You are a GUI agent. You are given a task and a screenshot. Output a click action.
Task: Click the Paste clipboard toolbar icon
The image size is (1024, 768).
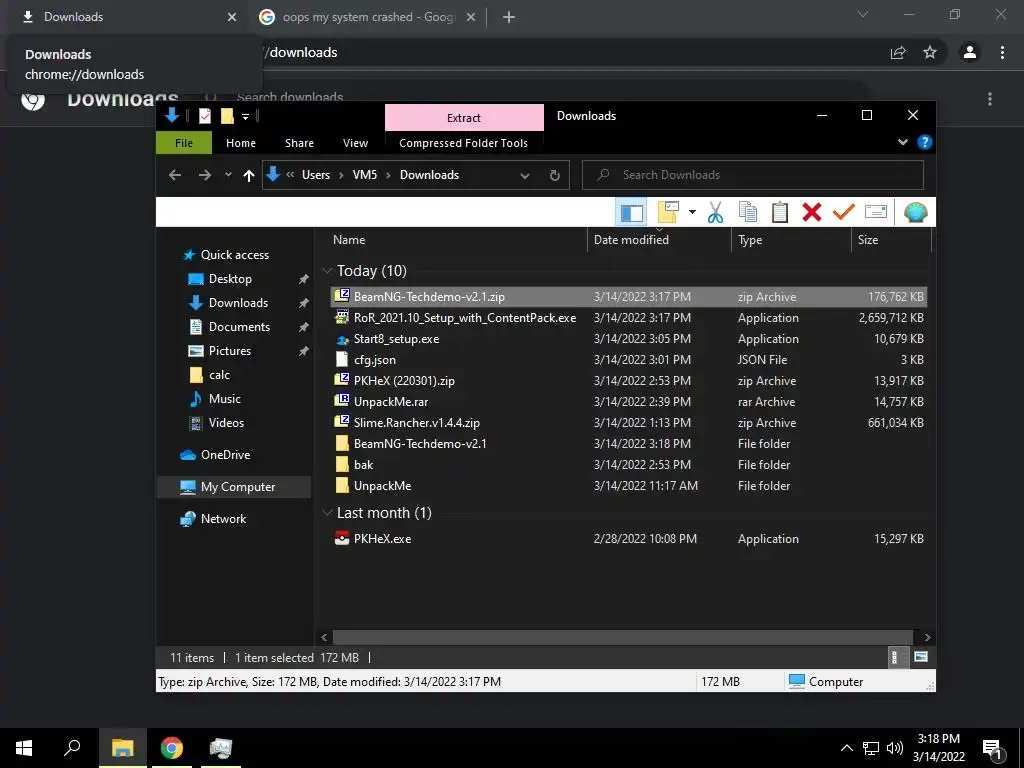click(780, 212)
